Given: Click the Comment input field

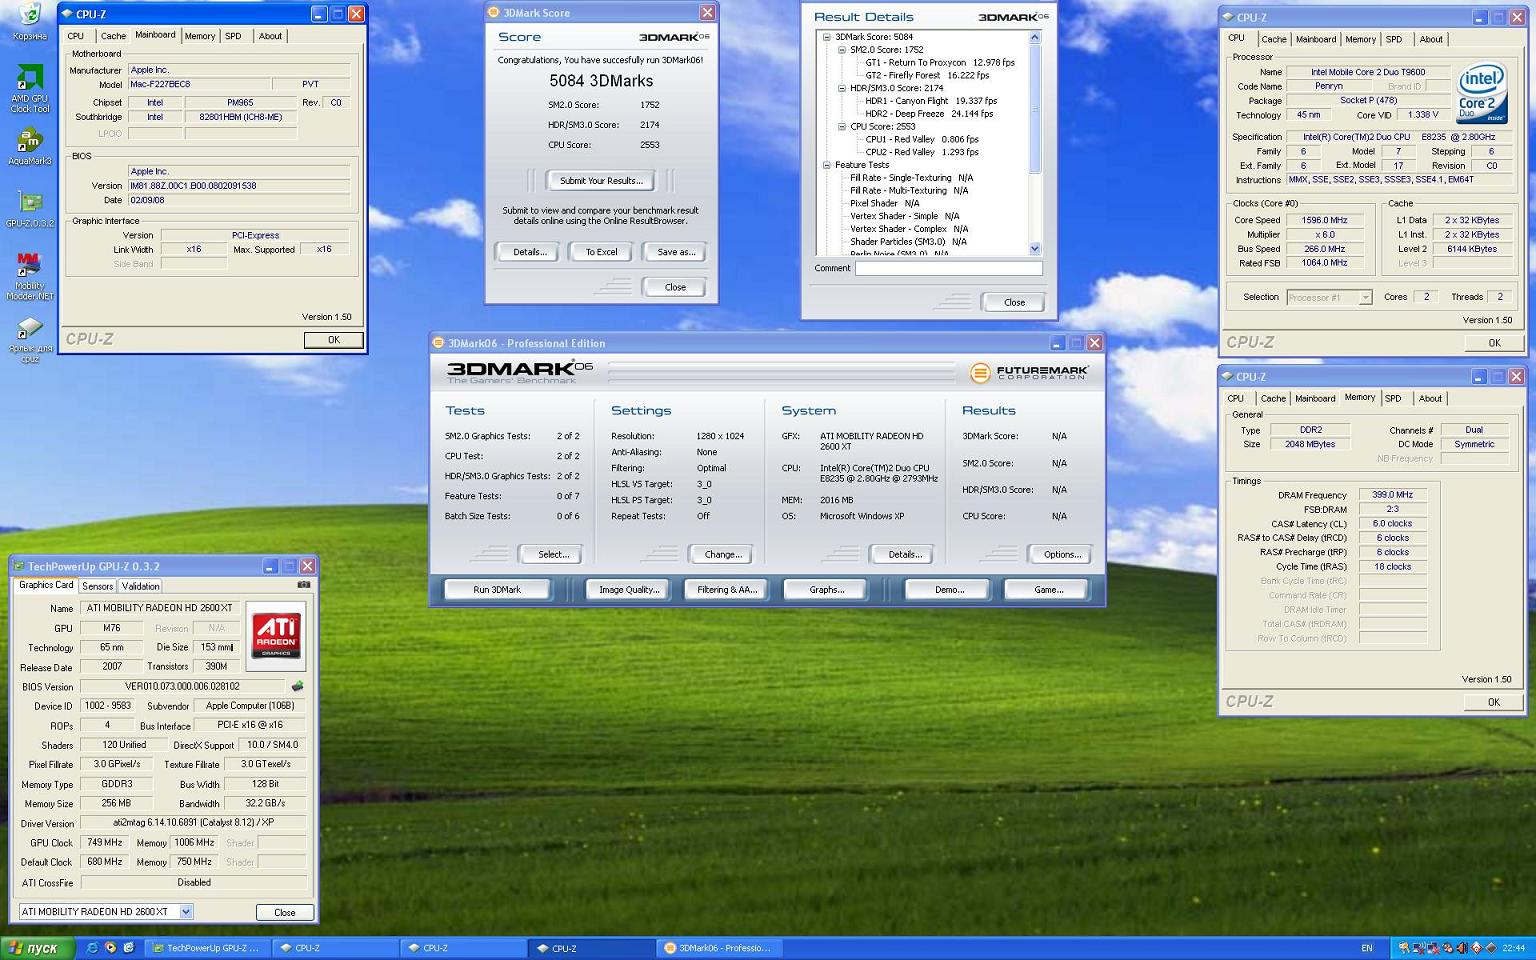Looking at the screenshot, I should pyautogui.click(x=948, y=268).
